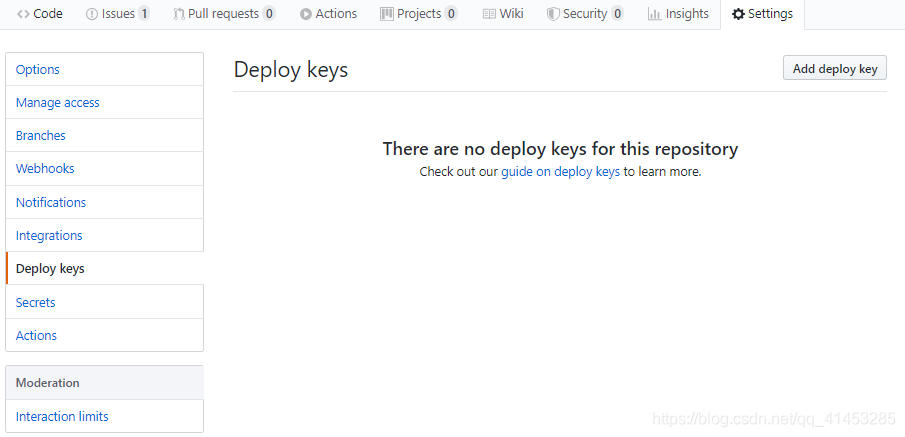Click the Wiki book icon
Screen dimensions: 905x437
click(489, 14)
